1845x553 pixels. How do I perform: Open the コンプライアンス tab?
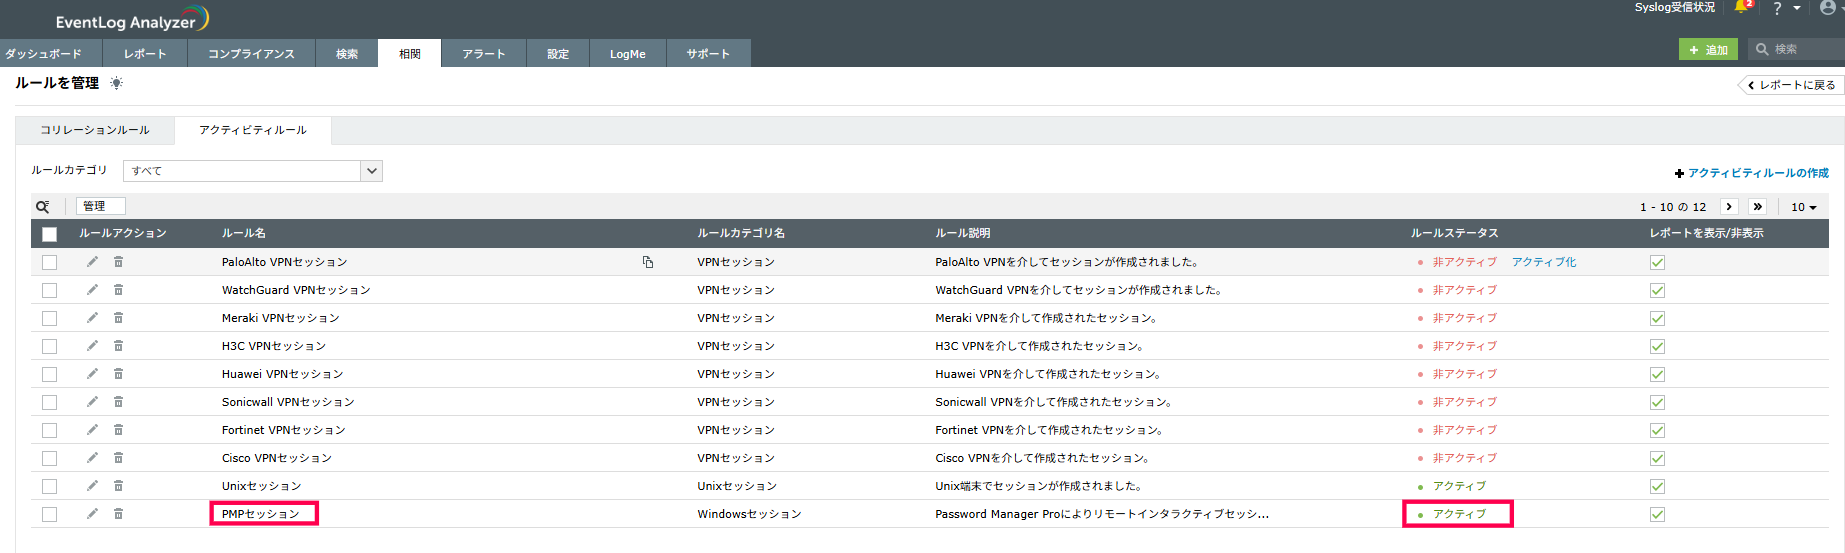251,54
